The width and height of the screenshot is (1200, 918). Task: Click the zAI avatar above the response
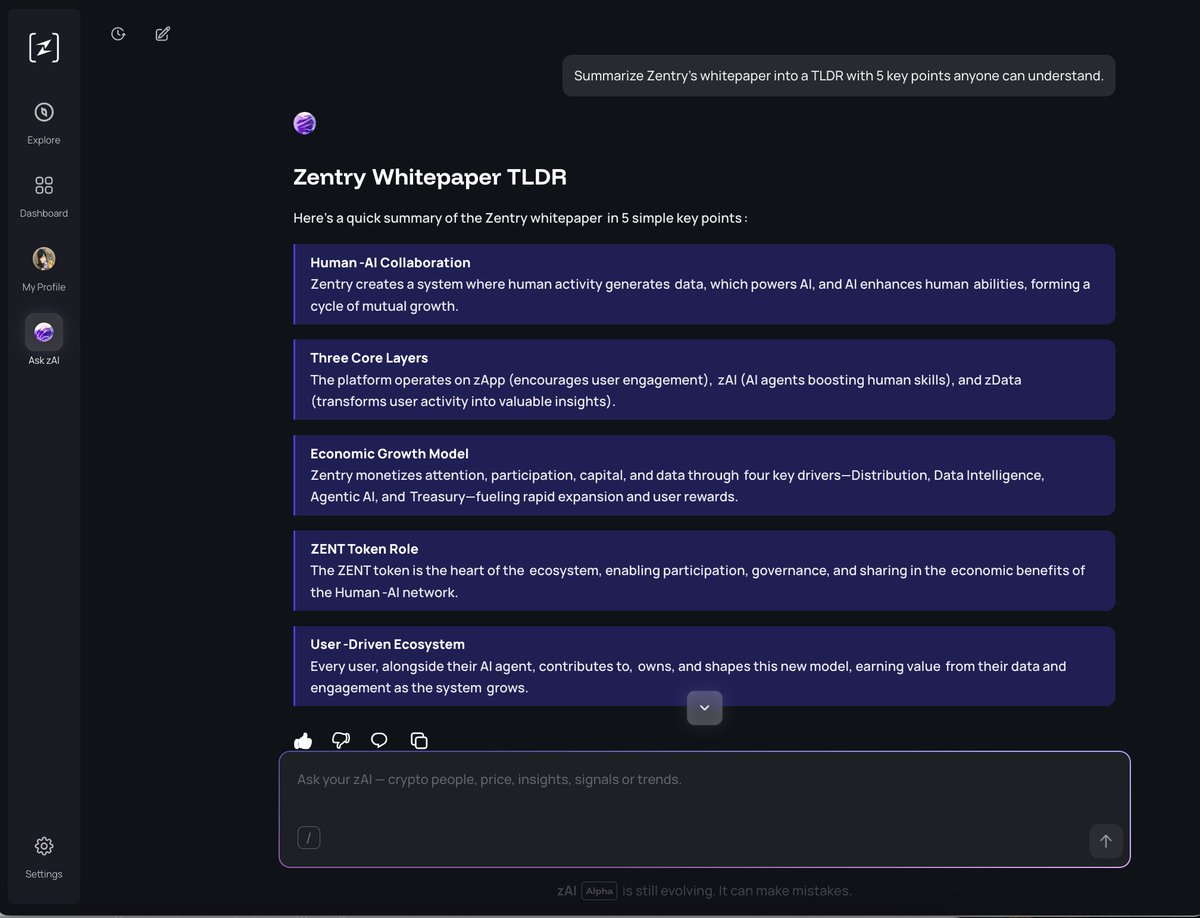(305, 123)
